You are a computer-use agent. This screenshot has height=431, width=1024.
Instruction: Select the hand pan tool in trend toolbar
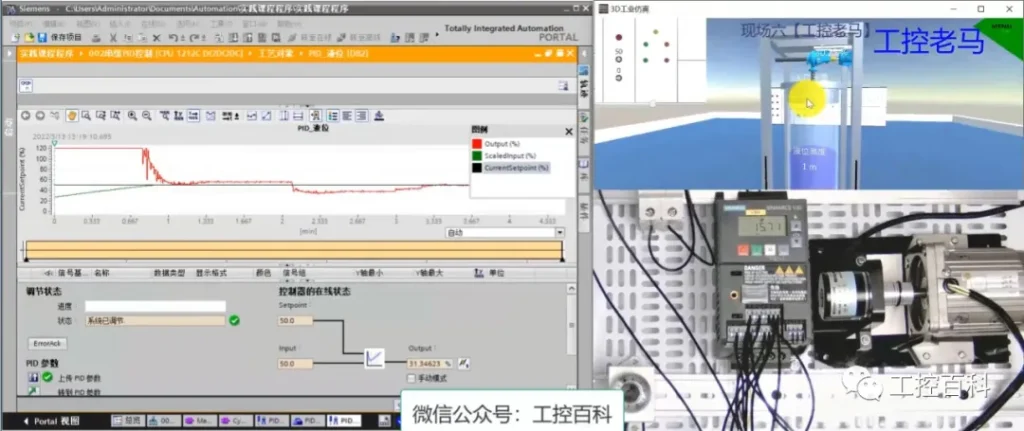73,115
